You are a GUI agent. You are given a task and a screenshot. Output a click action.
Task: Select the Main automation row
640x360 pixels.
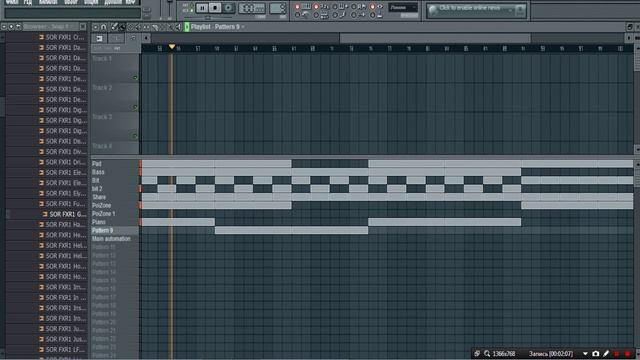click(115, 239)
